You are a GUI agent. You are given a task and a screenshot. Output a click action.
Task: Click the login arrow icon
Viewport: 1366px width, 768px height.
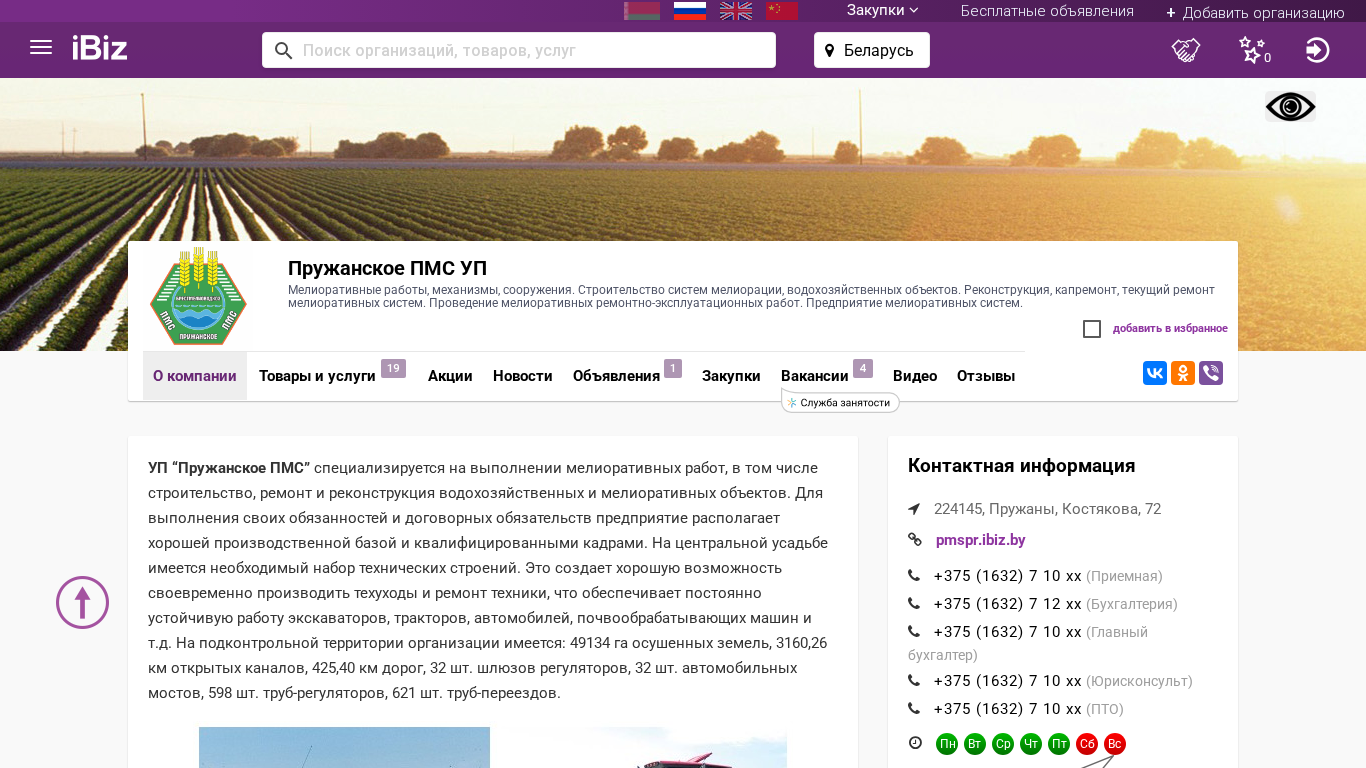coord(1318,50)
